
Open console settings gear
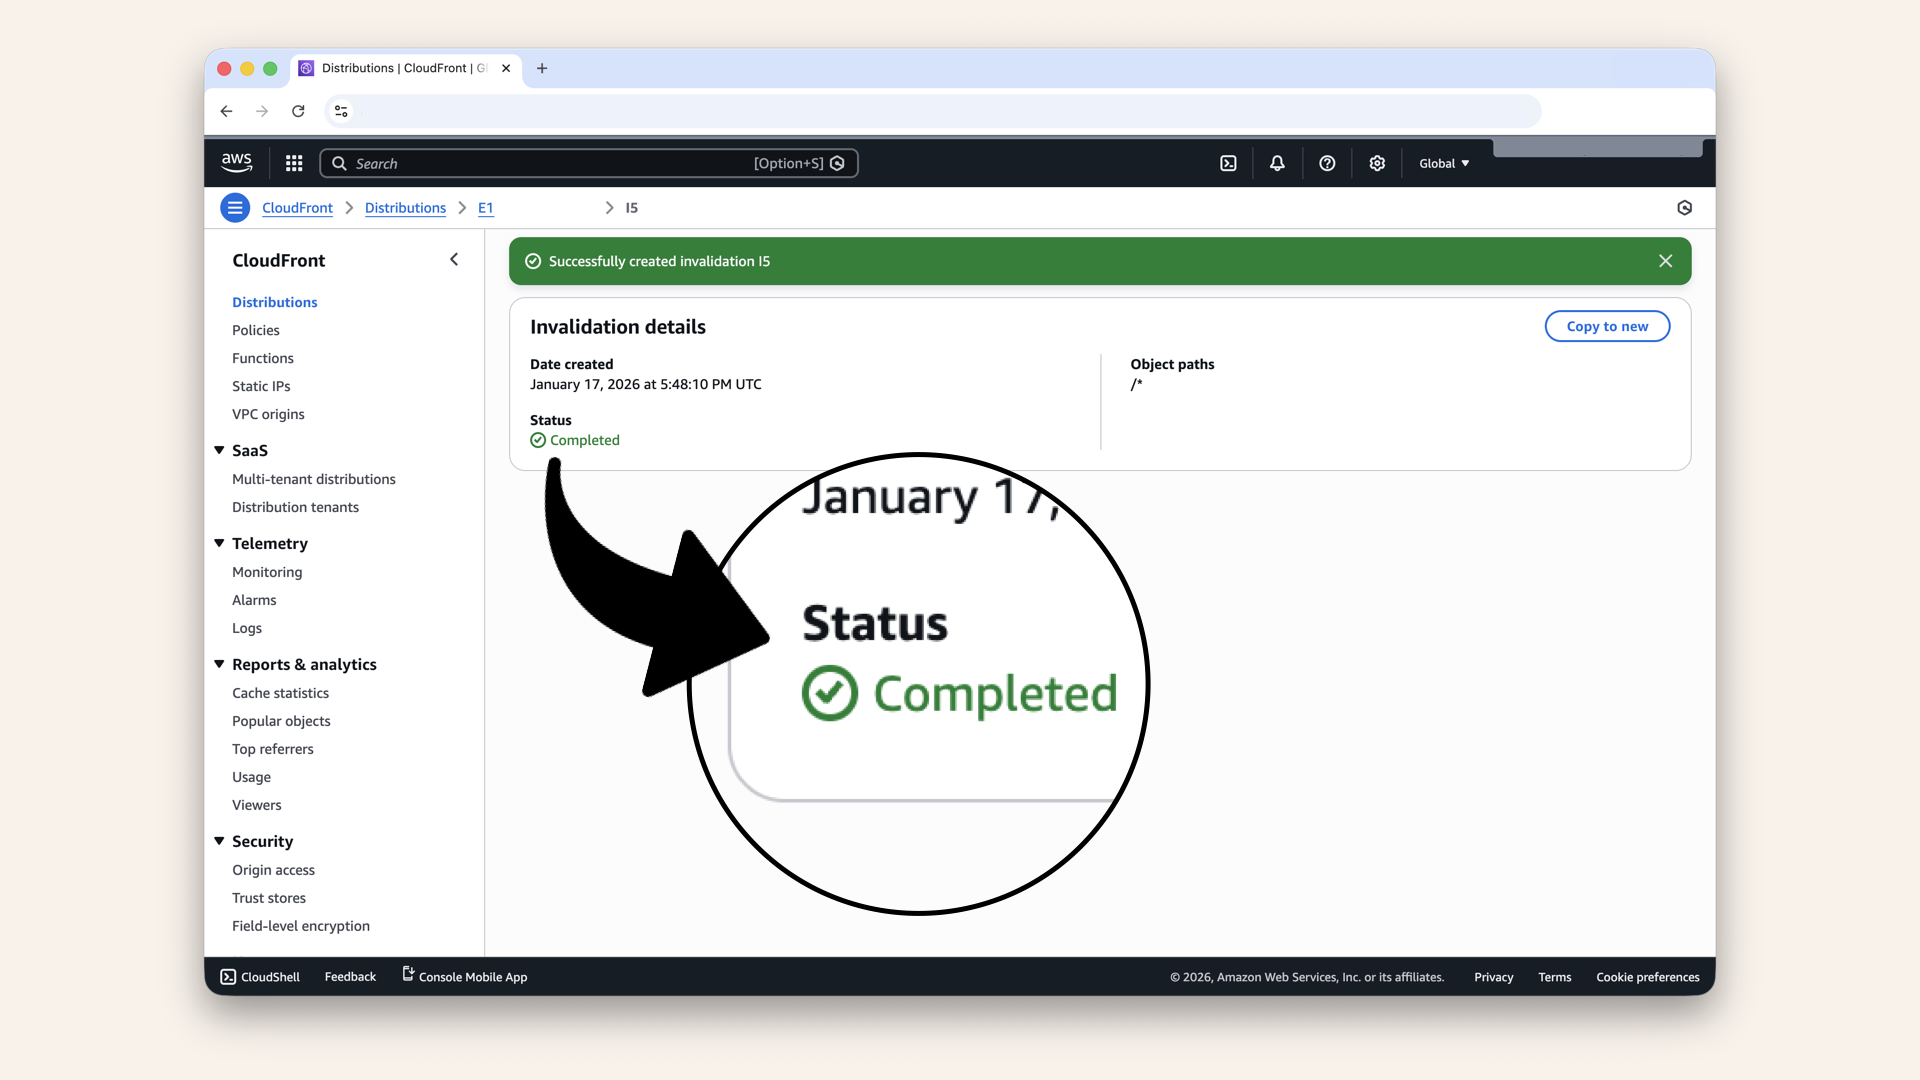pos(1377,163)
